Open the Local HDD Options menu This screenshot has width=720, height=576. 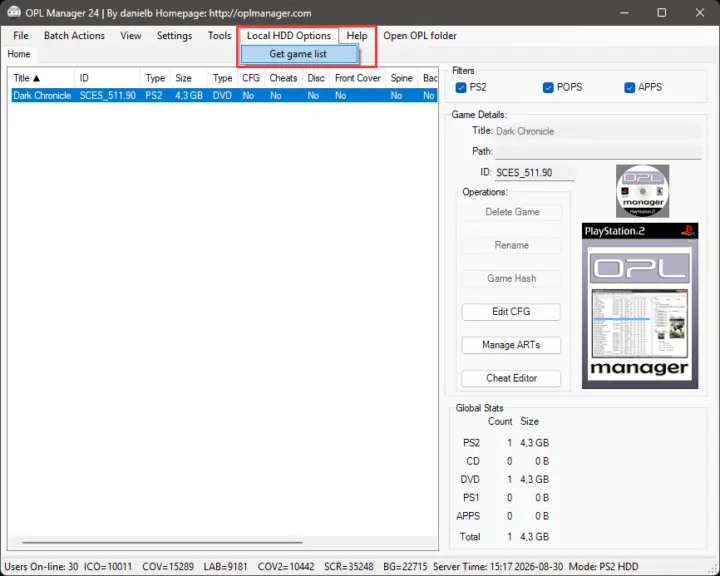coord(289,36)
